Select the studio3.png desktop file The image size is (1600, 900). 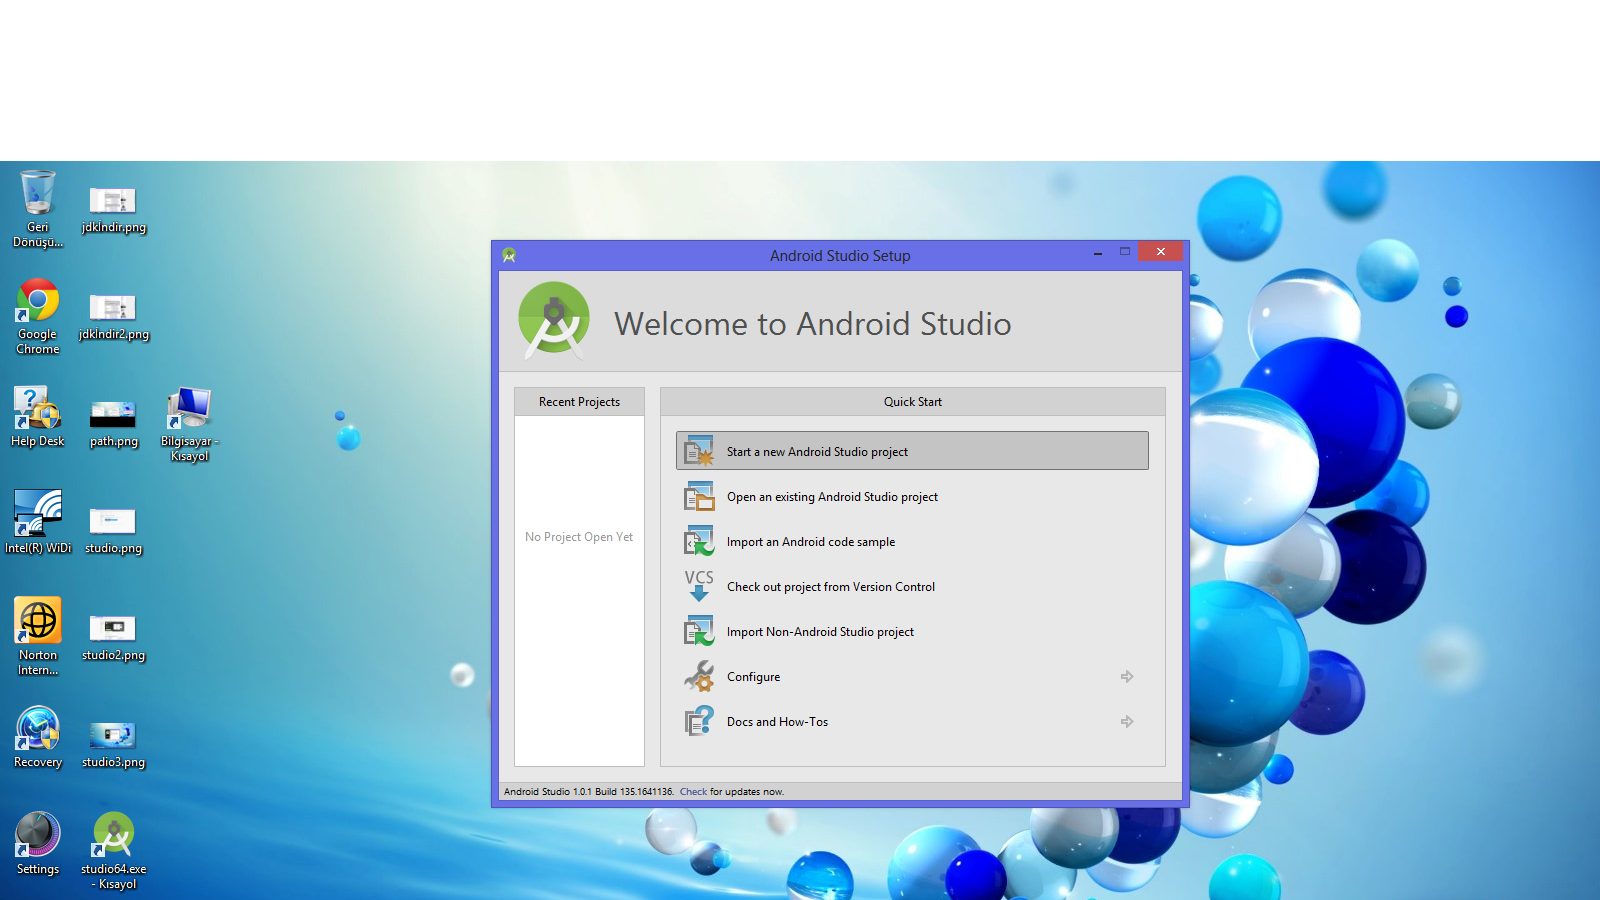(x=113, y=744)
